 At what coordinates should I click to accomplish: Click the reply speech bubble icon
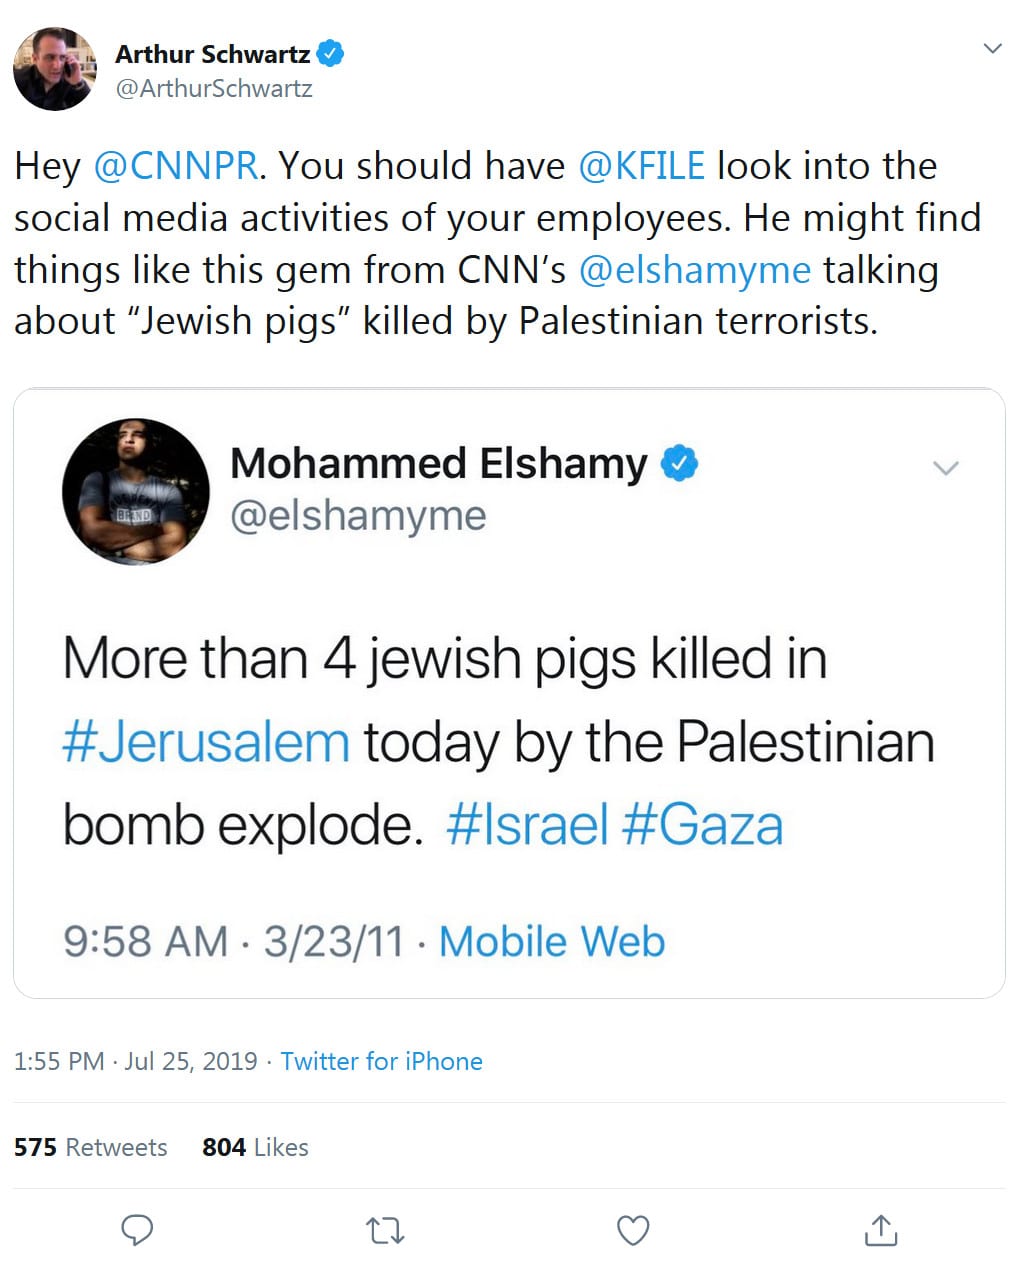137,1229
